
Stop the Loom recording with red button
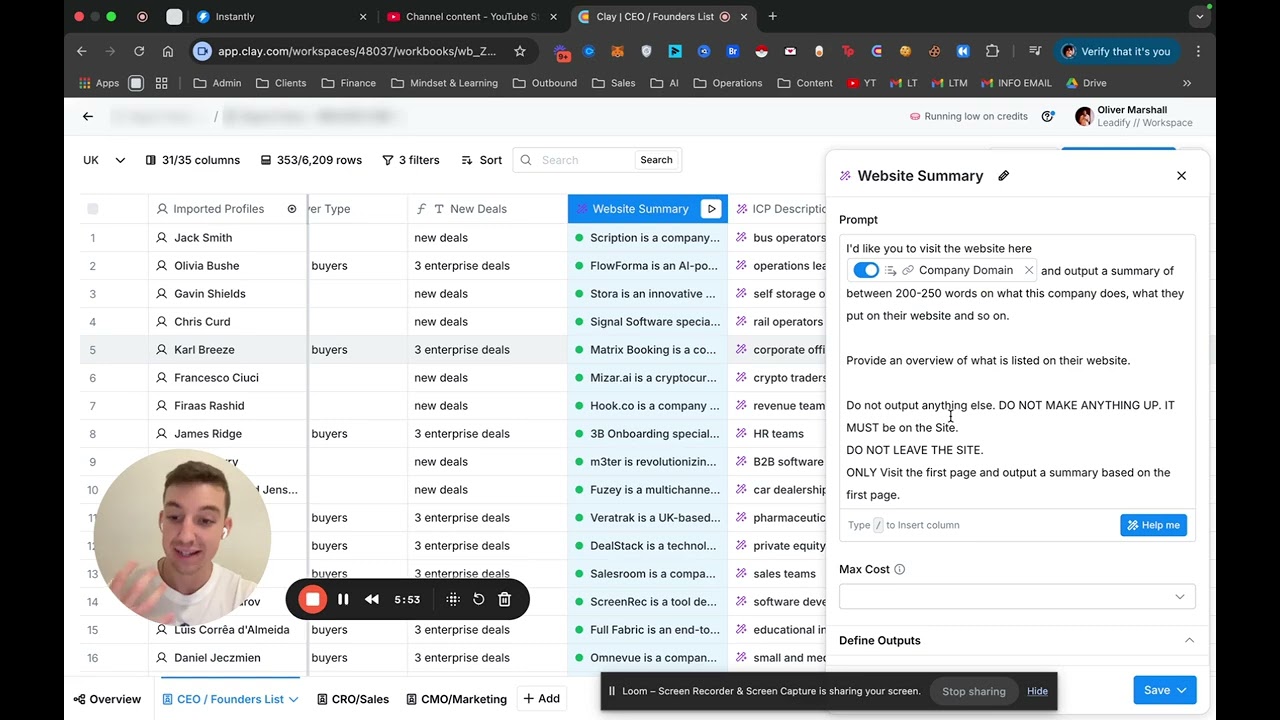coord(312,599)
